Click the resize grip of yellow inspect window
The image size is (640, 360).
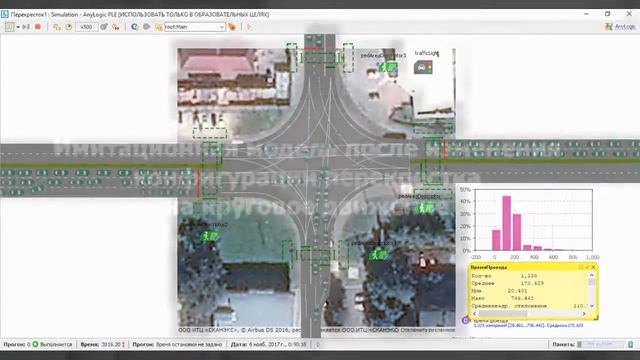pos(596,317)
